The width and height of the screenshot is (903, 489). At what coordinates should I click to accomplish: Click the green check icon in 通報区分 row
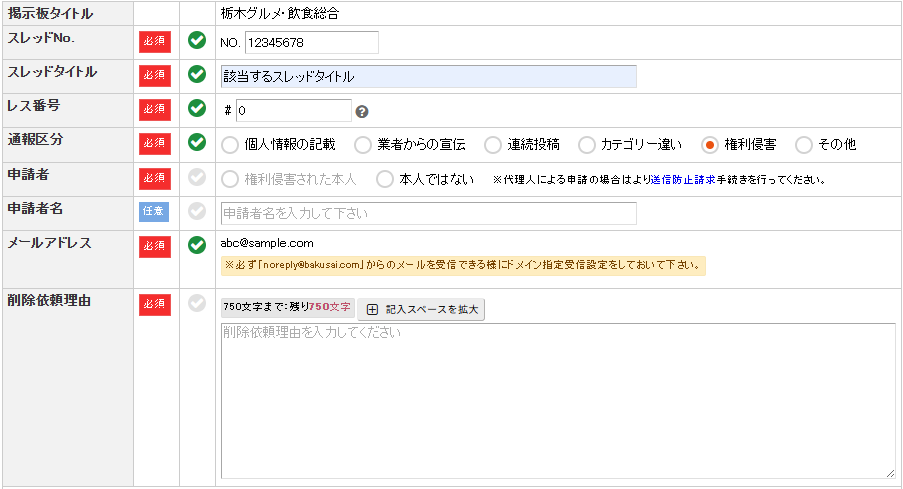pos(197,142)
